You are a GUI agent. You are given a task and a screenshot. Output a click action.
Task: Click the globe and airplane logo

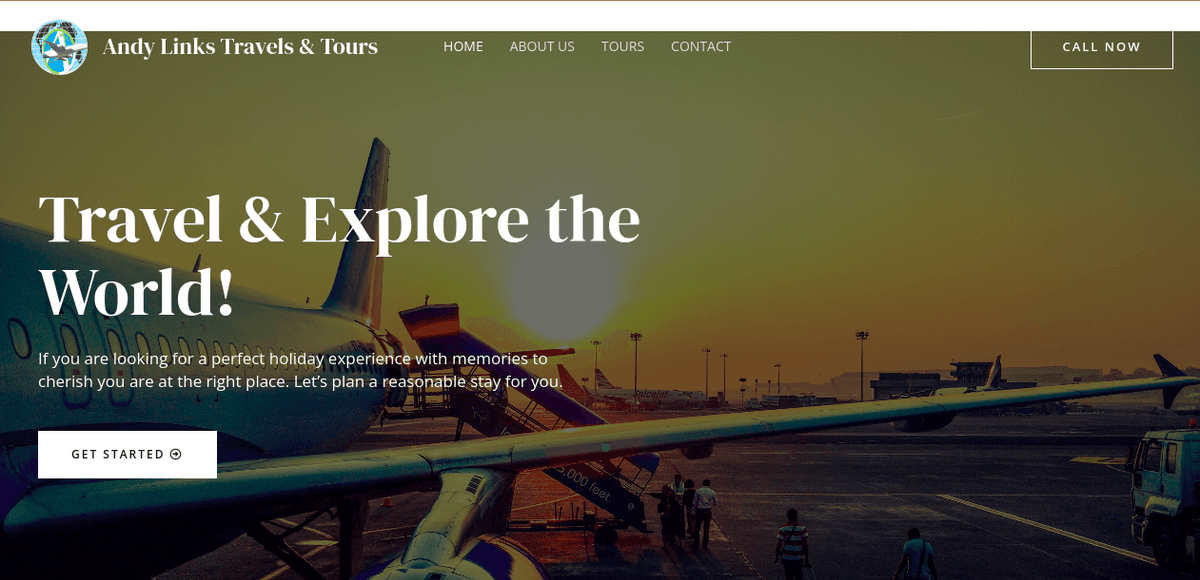coord(59,47)
